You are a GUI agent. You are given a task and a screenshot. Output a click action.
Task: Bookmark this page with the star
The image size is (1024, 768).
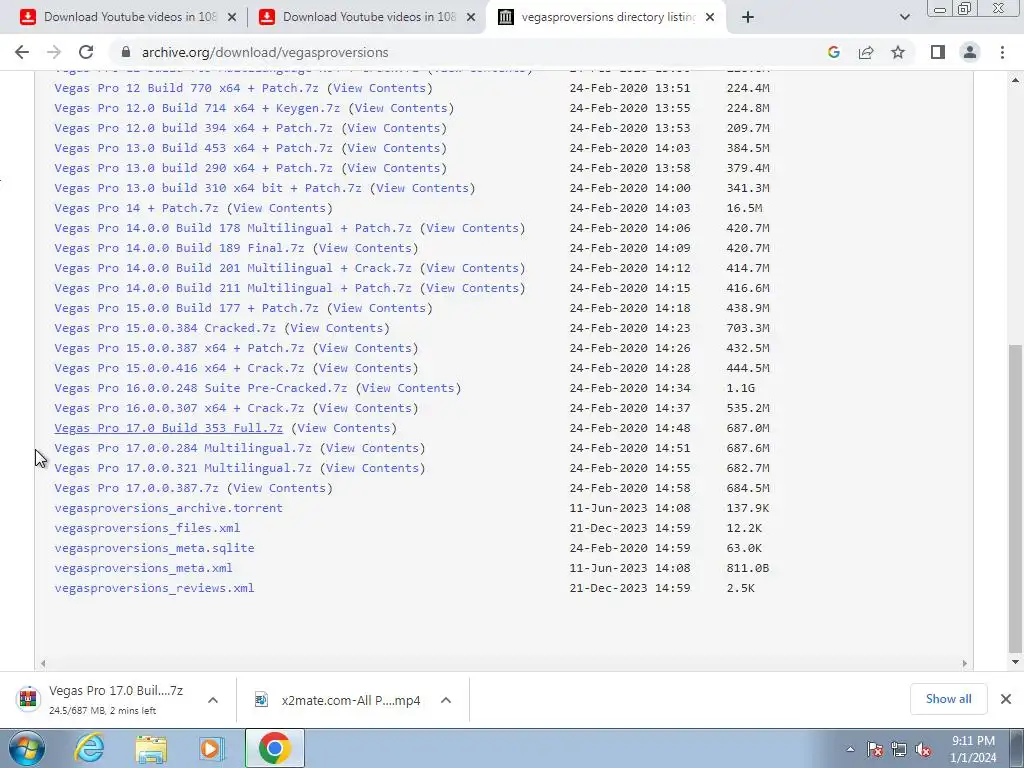898,52
